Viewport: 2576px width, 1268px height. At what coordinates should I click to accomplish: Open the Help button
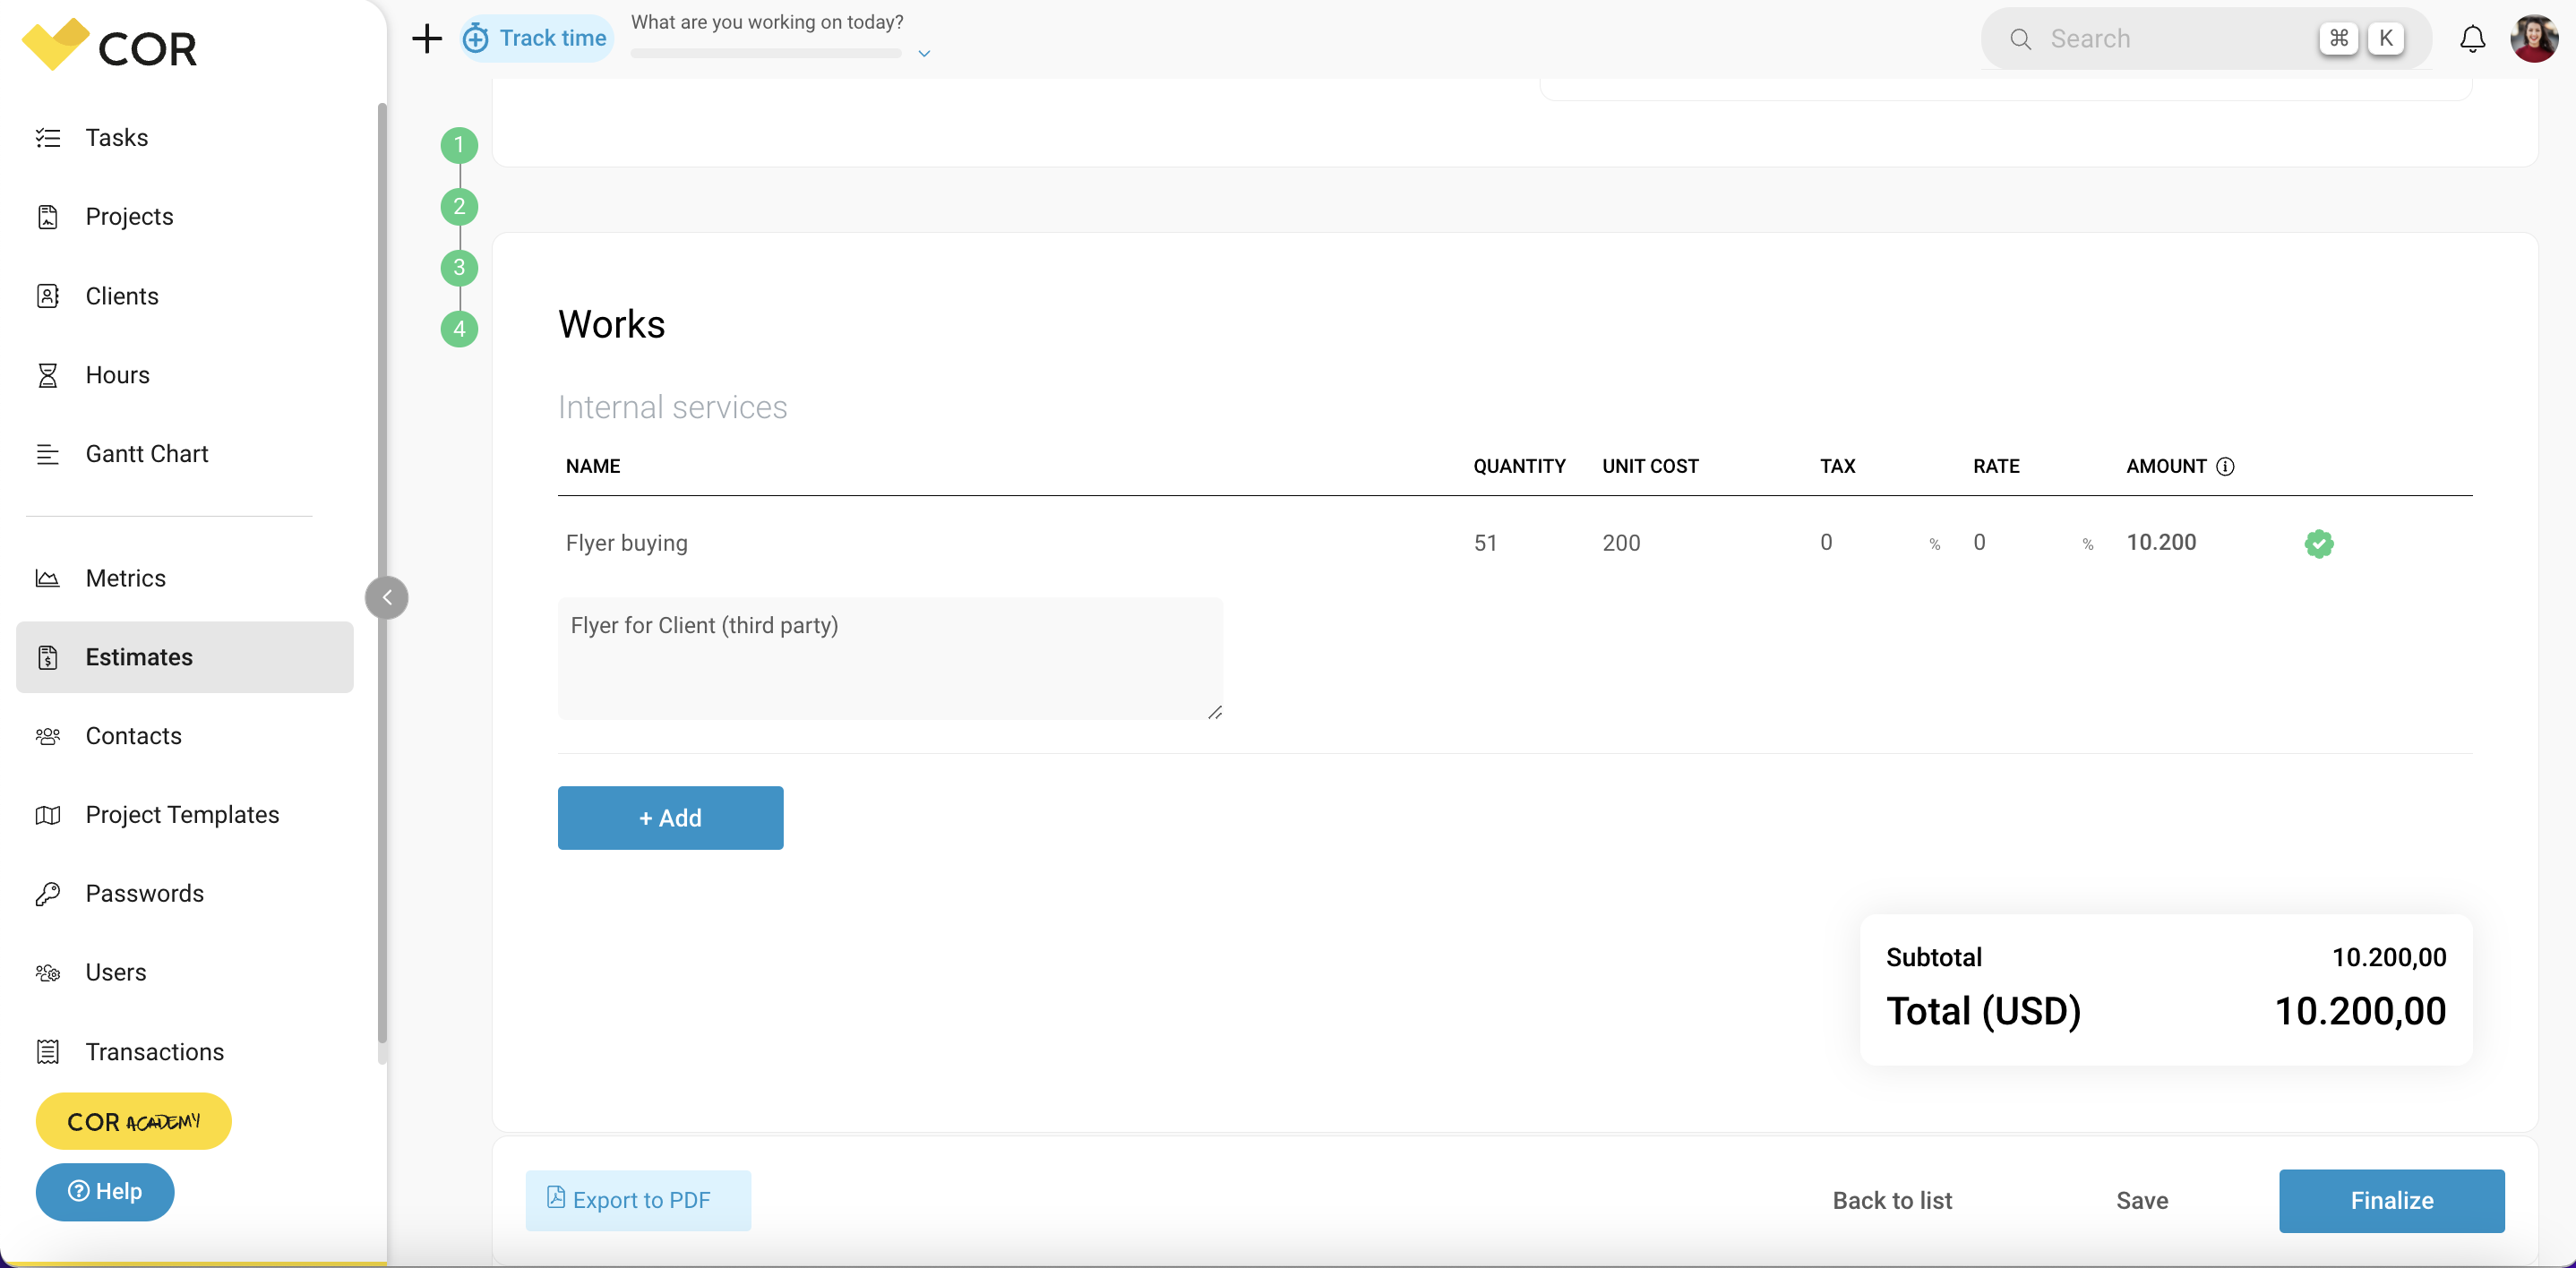coord(105,1191)
